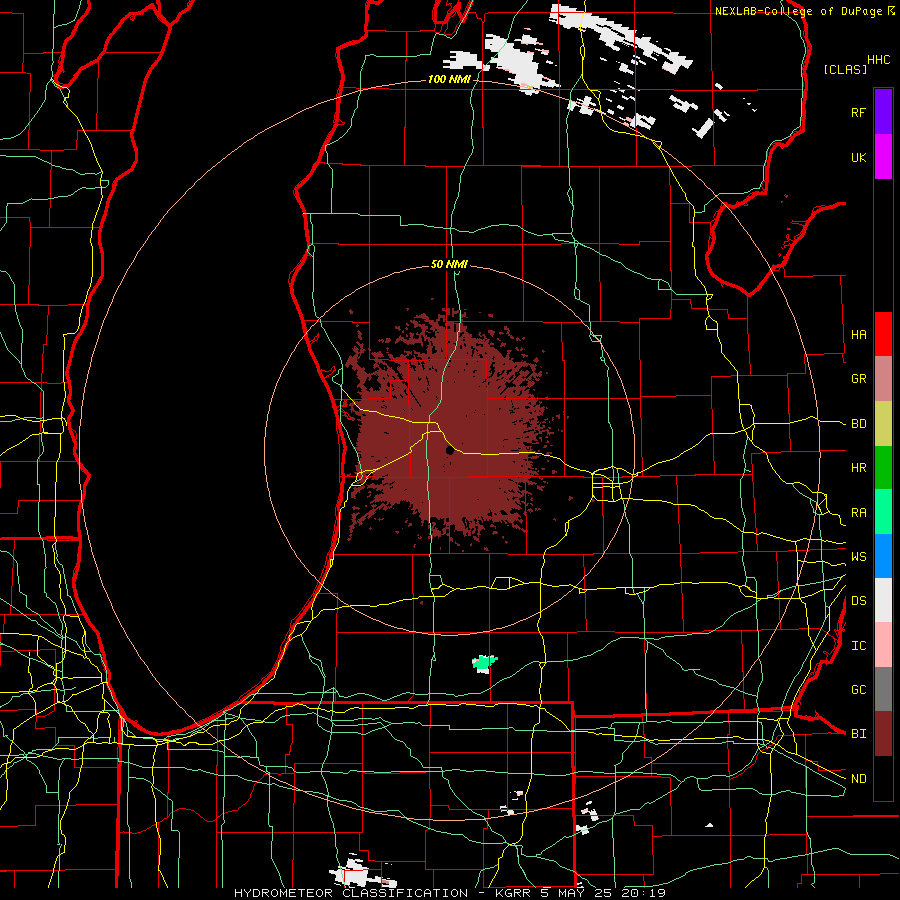Click the 'WS' legend label
900x900 pixels.
coord(858,556)
